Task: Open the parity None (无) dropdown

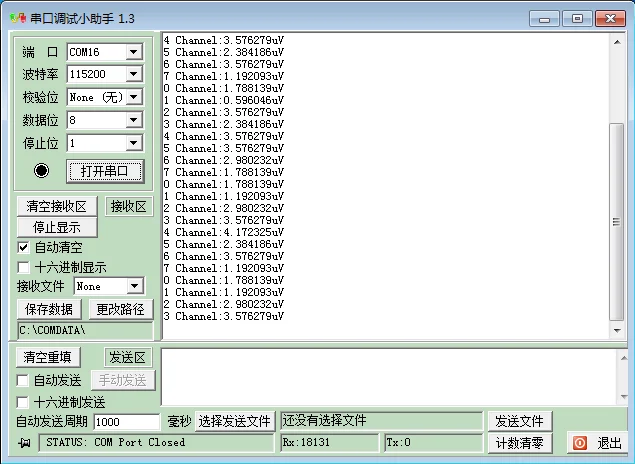Action: point(133,97)
